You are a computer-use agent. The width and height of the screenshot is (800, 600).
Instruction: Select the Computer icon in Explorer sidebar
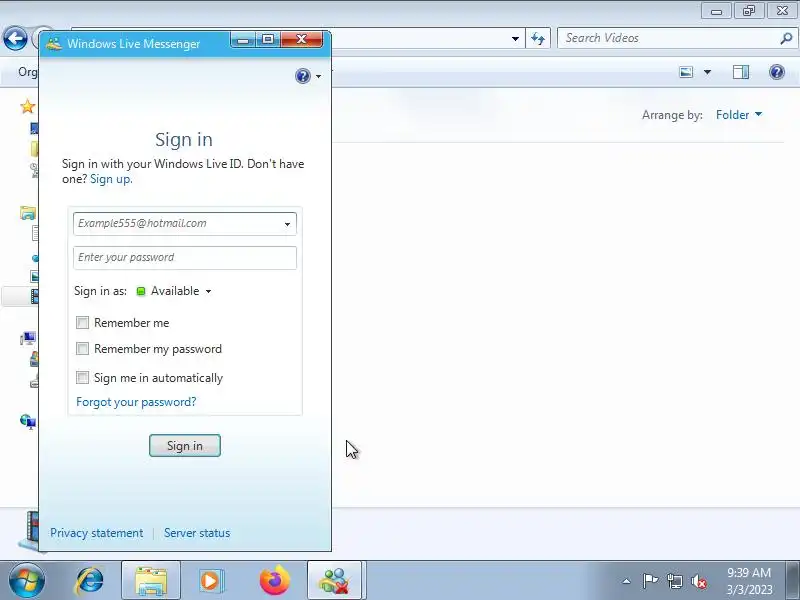pos(28,338)
